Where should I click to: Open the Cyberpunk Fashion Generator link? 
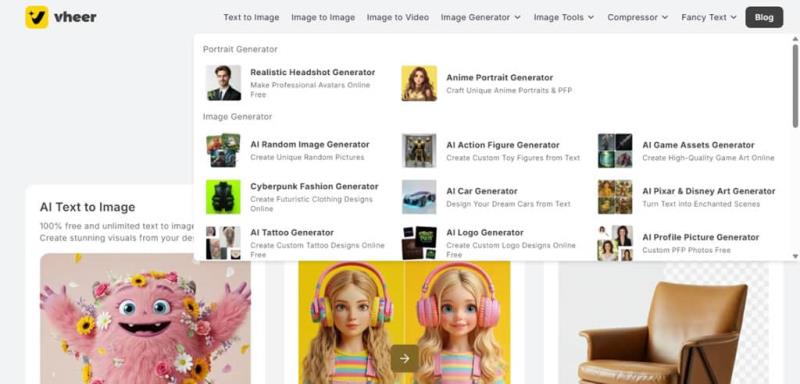(x=314, y=186)
